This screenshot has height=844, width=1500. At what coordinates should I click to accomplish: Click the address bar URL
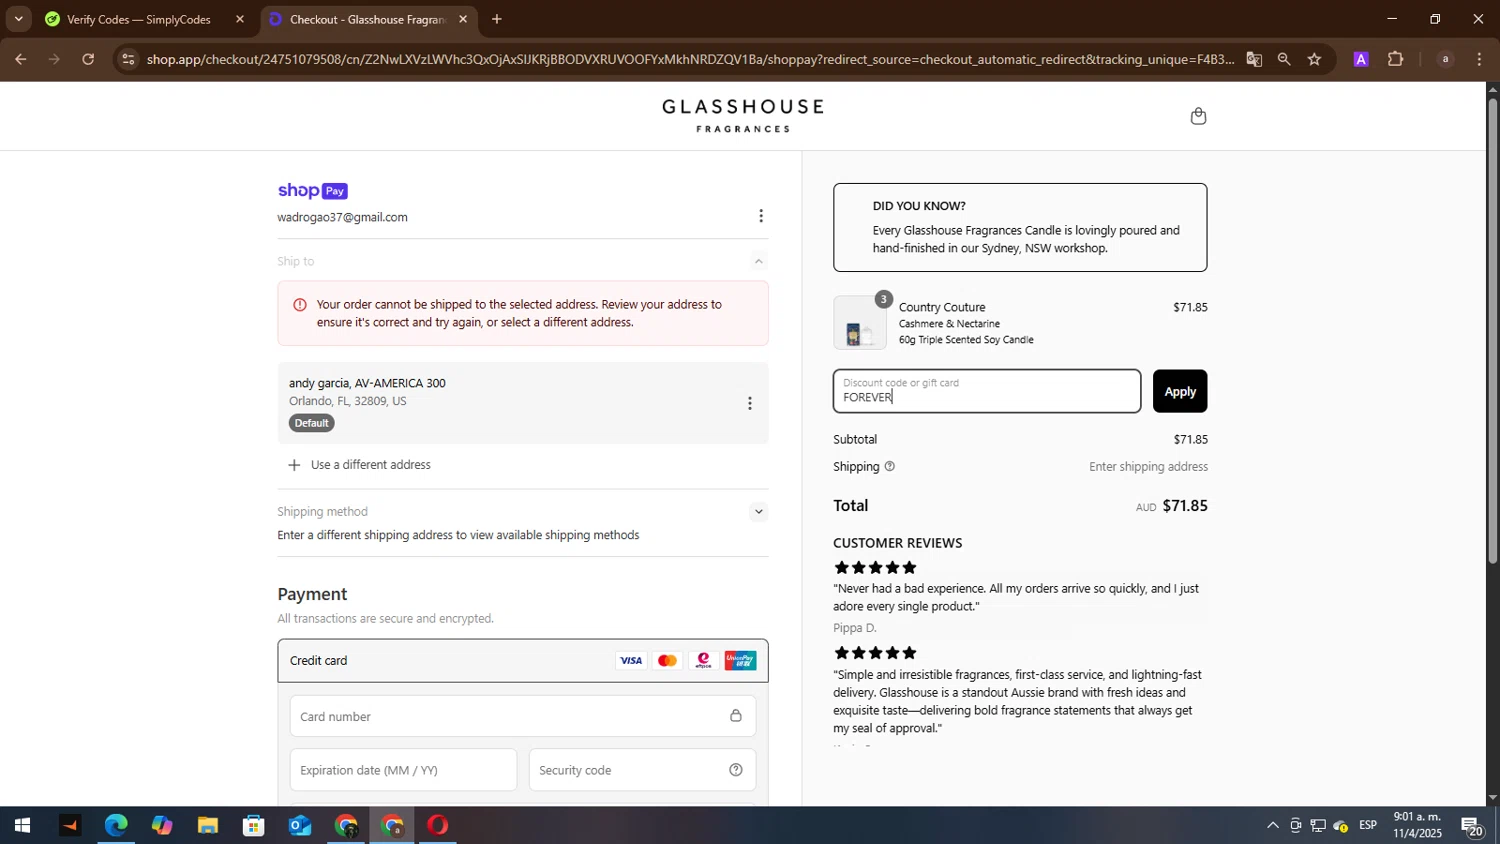point(690,60)
